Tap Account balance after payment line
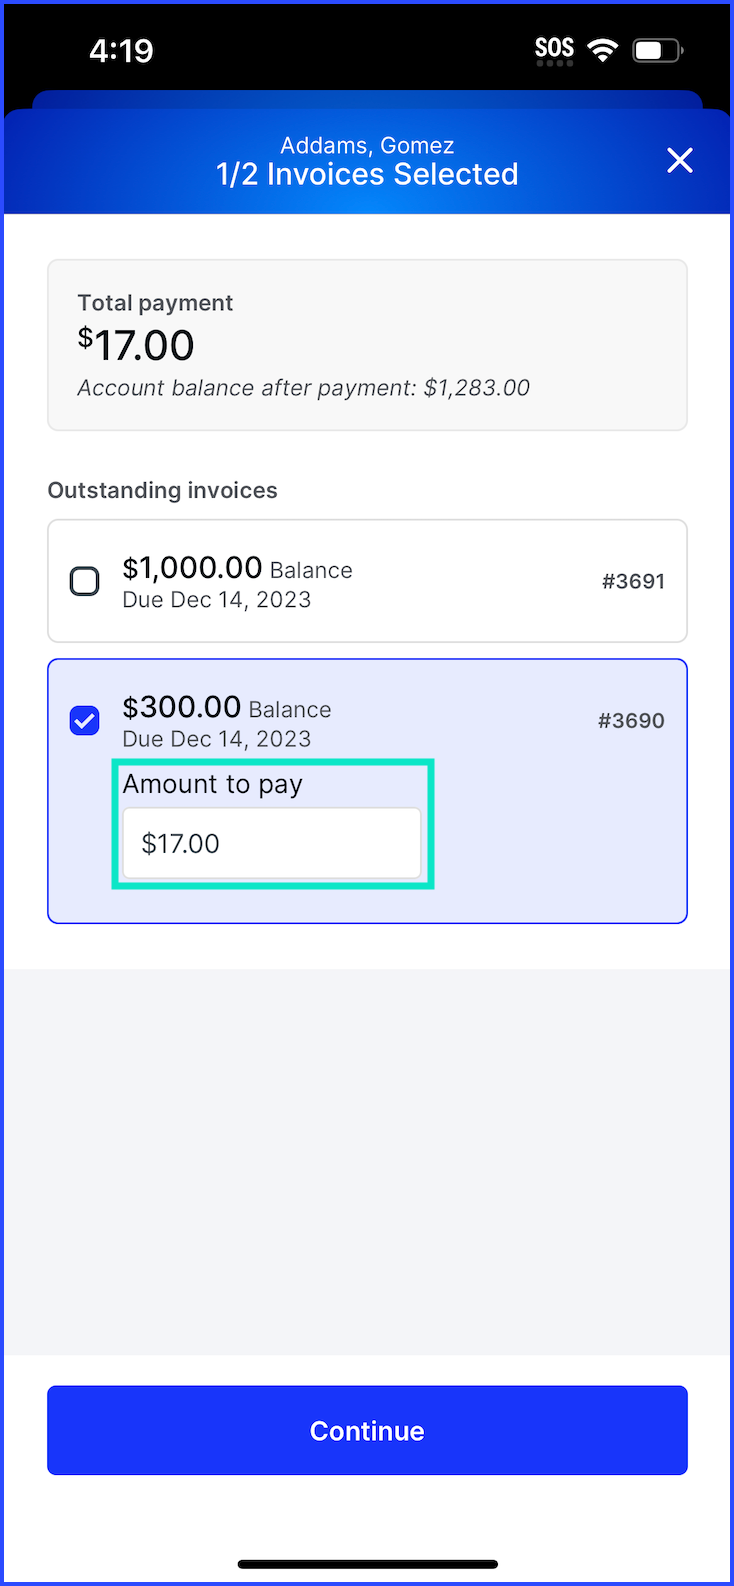Viewport: 734px width, 1586px height. [304, 388]
